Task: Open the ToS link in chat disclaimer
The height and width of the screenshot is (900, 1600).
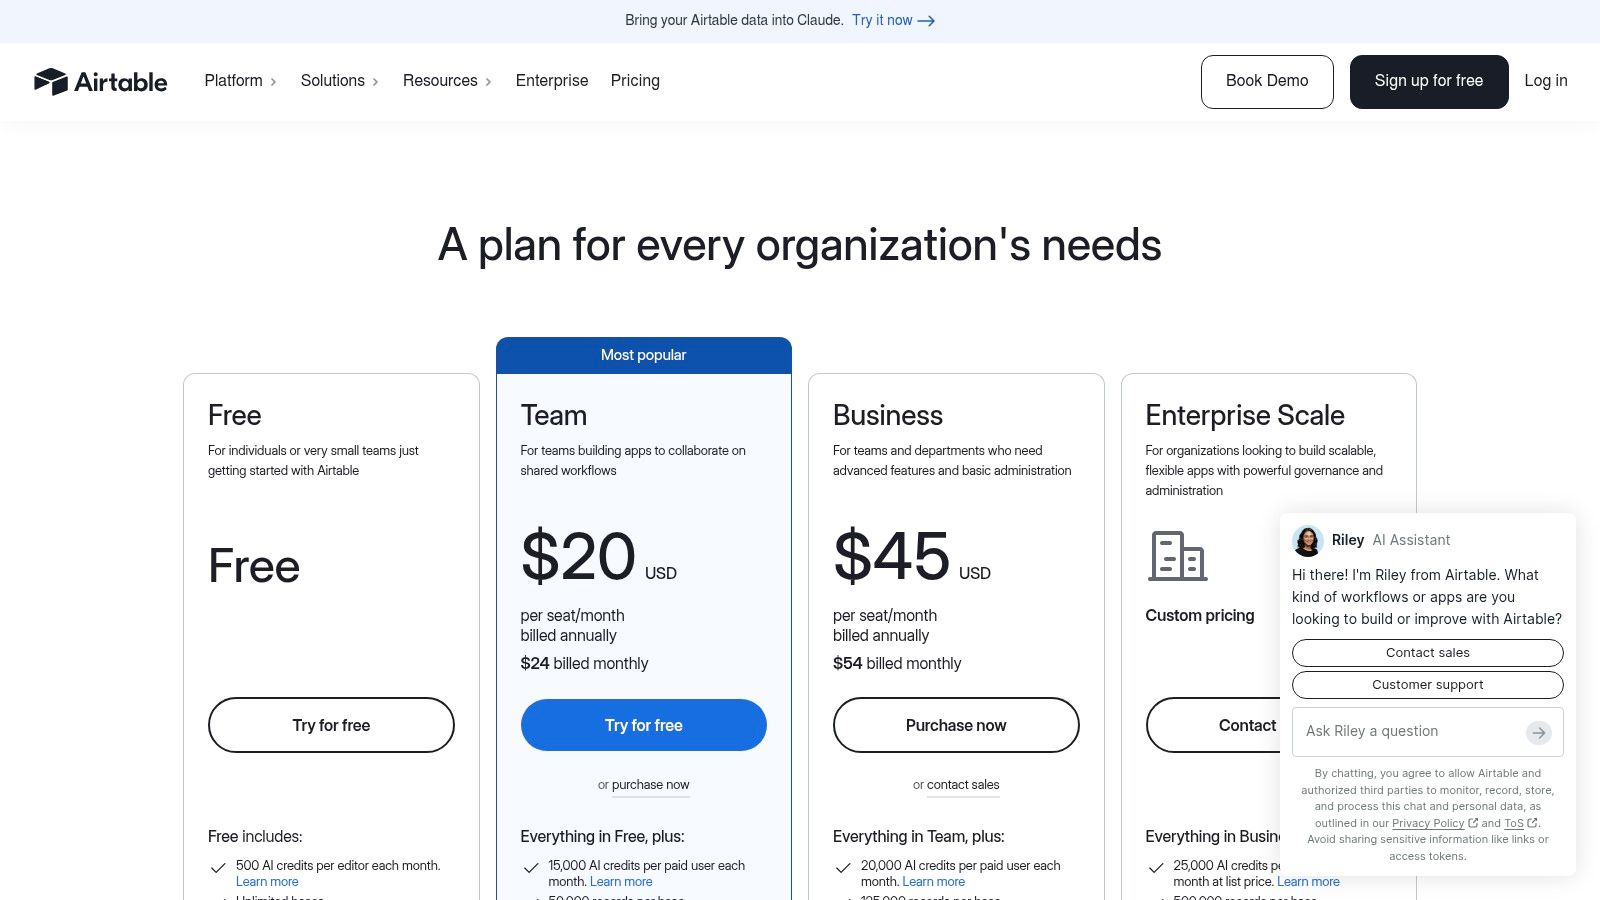Action: click(1520, 823)
